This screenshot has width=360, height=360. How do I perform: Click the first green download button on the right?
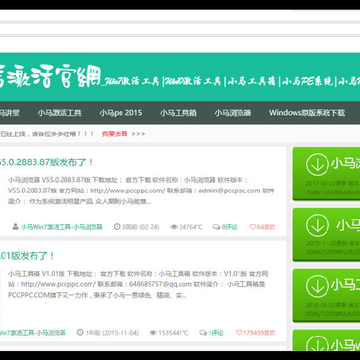tap(326, 173)
